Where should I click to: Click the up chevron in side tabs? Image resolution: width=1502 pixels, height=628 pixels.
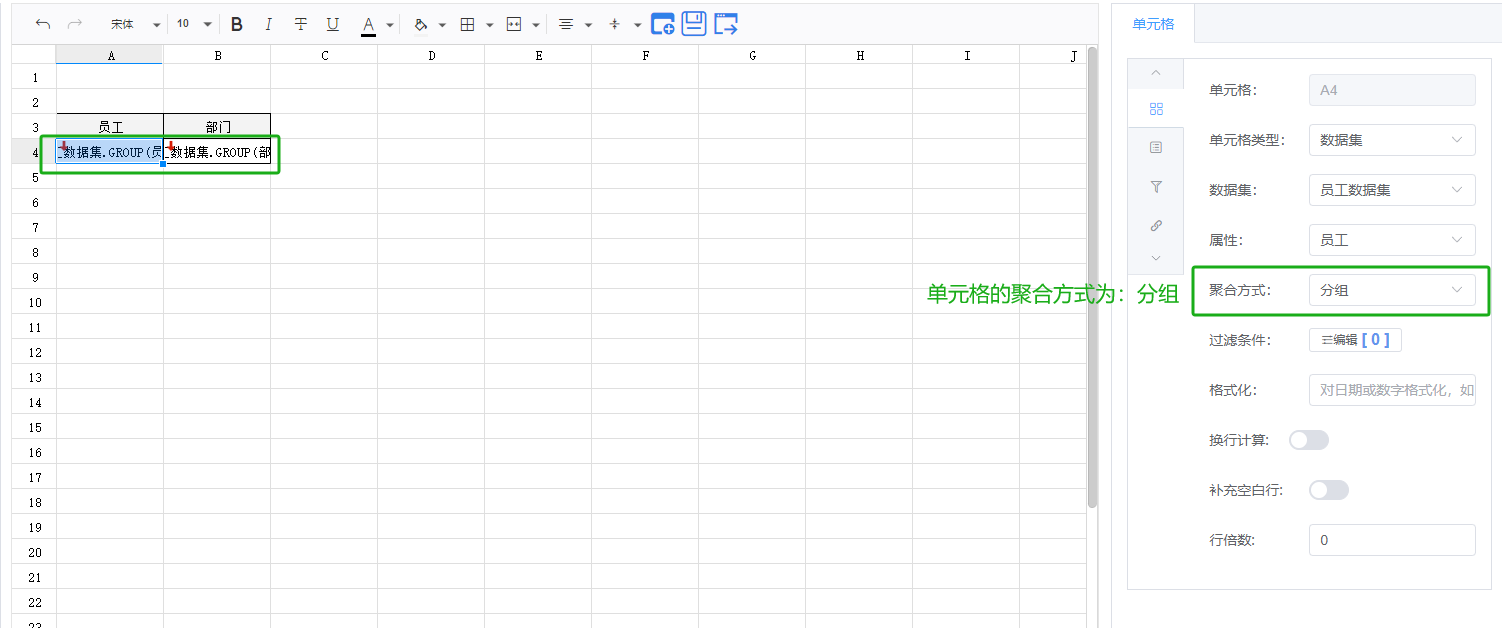click(x=1156, y=72)
